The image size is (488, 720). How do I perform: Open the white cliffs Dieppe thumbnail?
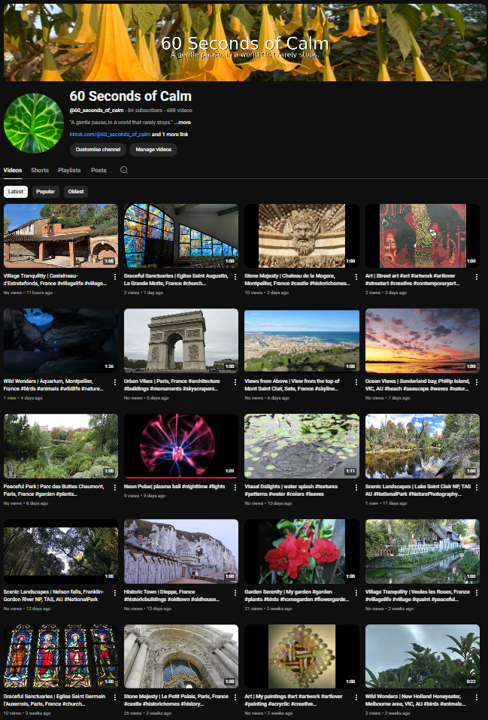(181, 551)
